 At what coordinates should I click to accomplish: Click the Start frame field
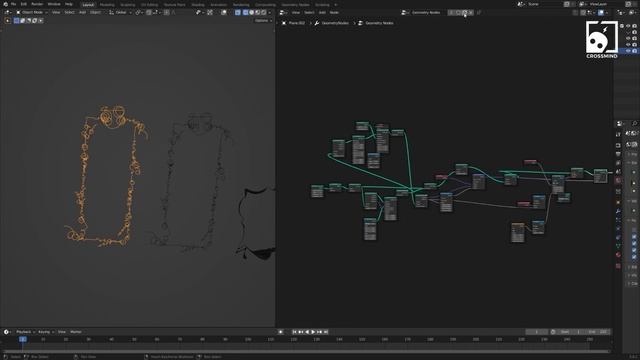click(x=571, y=332)
